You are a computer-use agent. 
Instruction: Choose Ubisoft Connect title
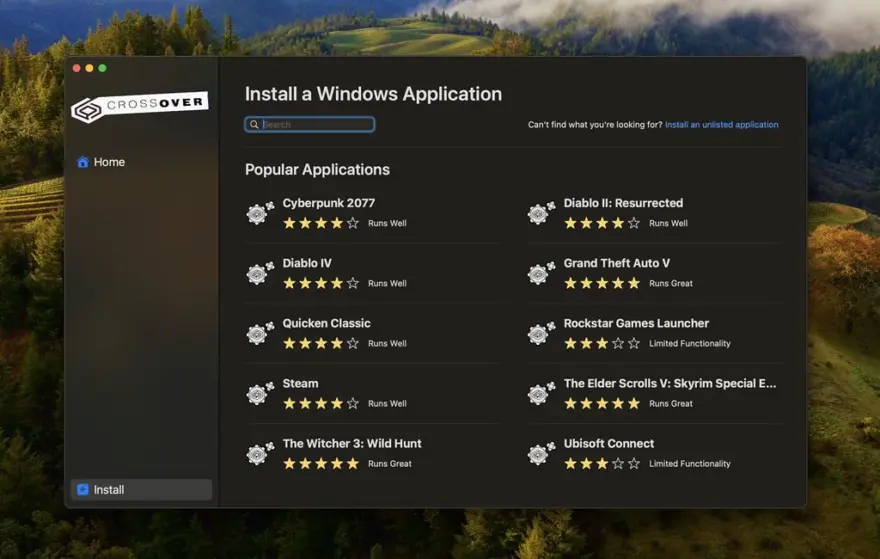[x=609, y=443]
